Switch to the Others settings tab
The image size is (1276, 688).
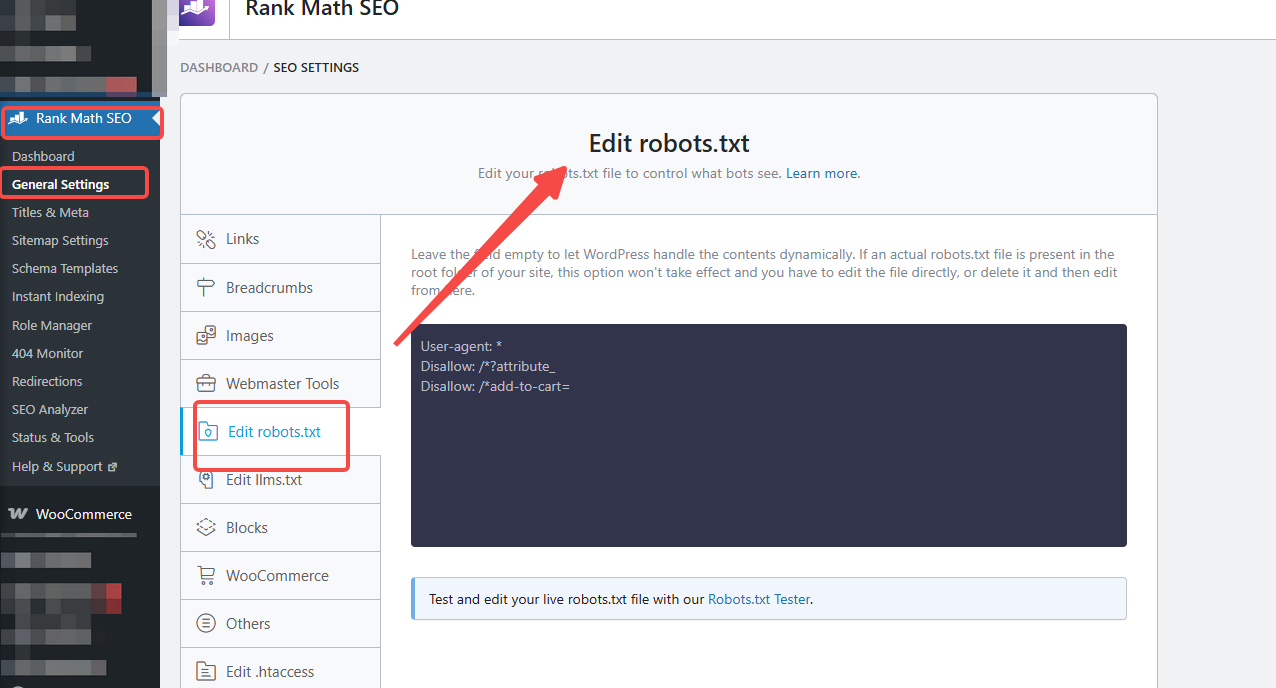coord(281,623)
